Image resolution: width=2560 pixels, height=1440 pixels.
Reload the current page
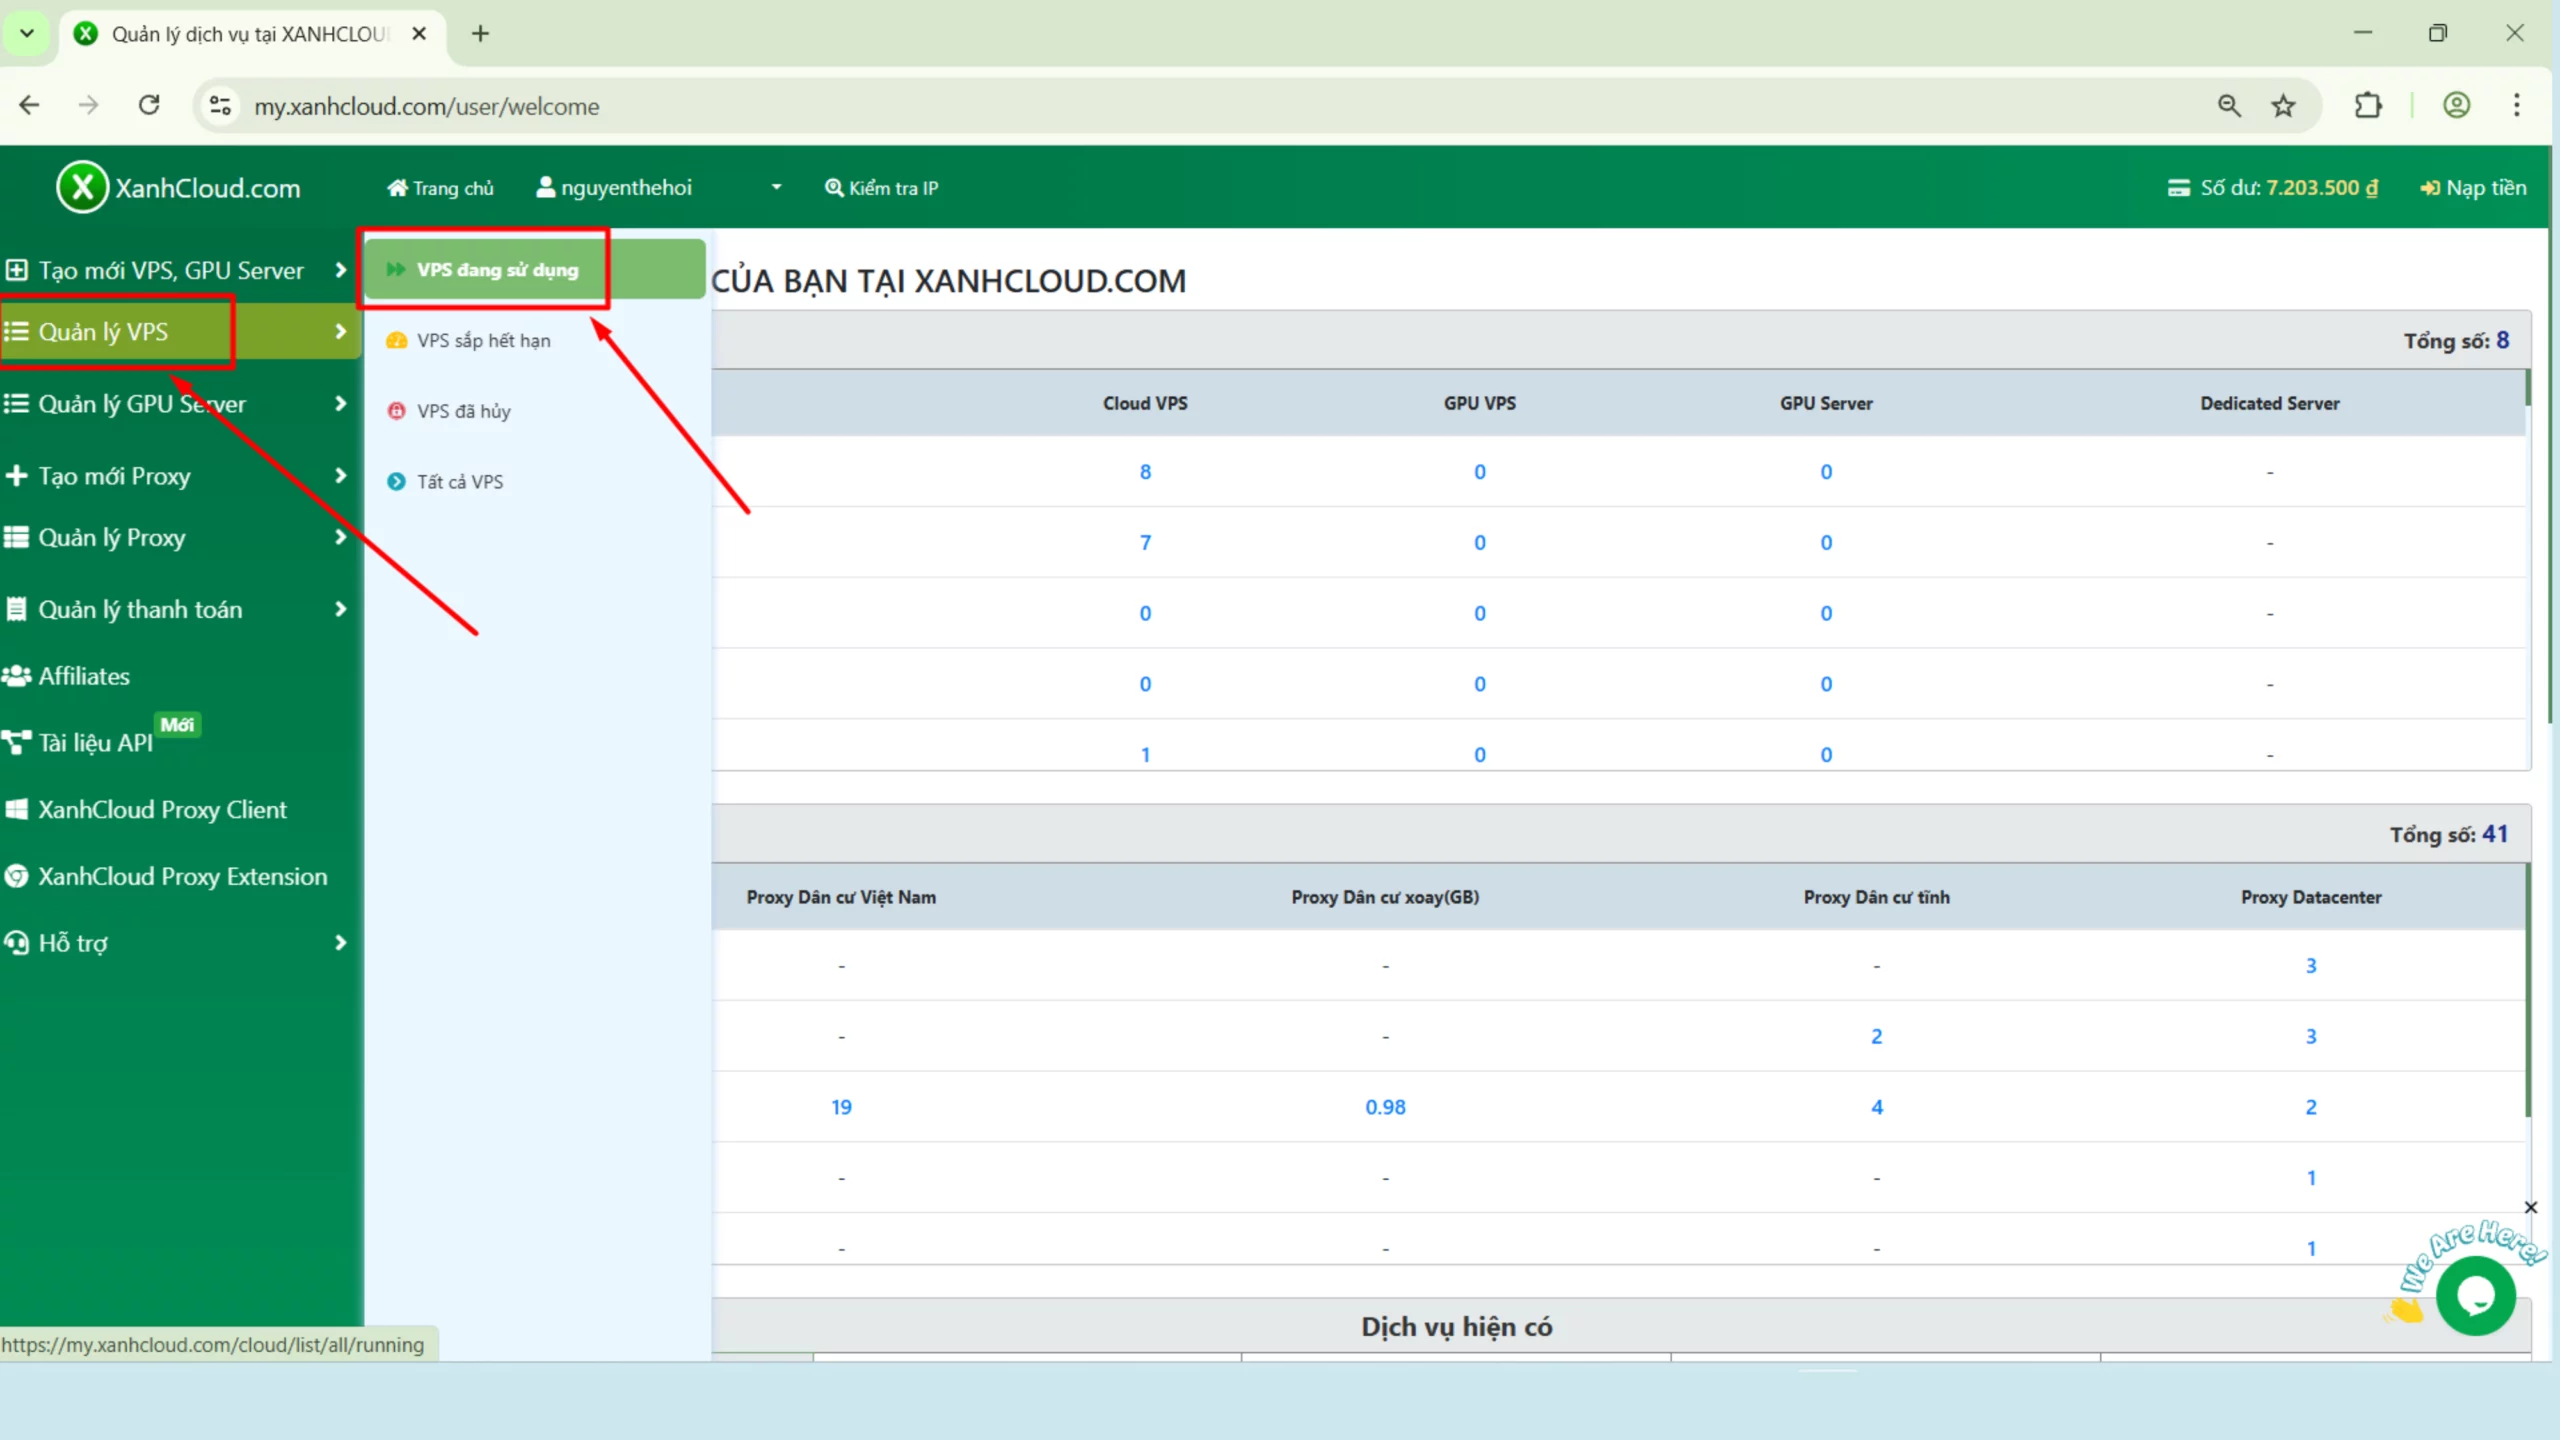coord(148,105)
